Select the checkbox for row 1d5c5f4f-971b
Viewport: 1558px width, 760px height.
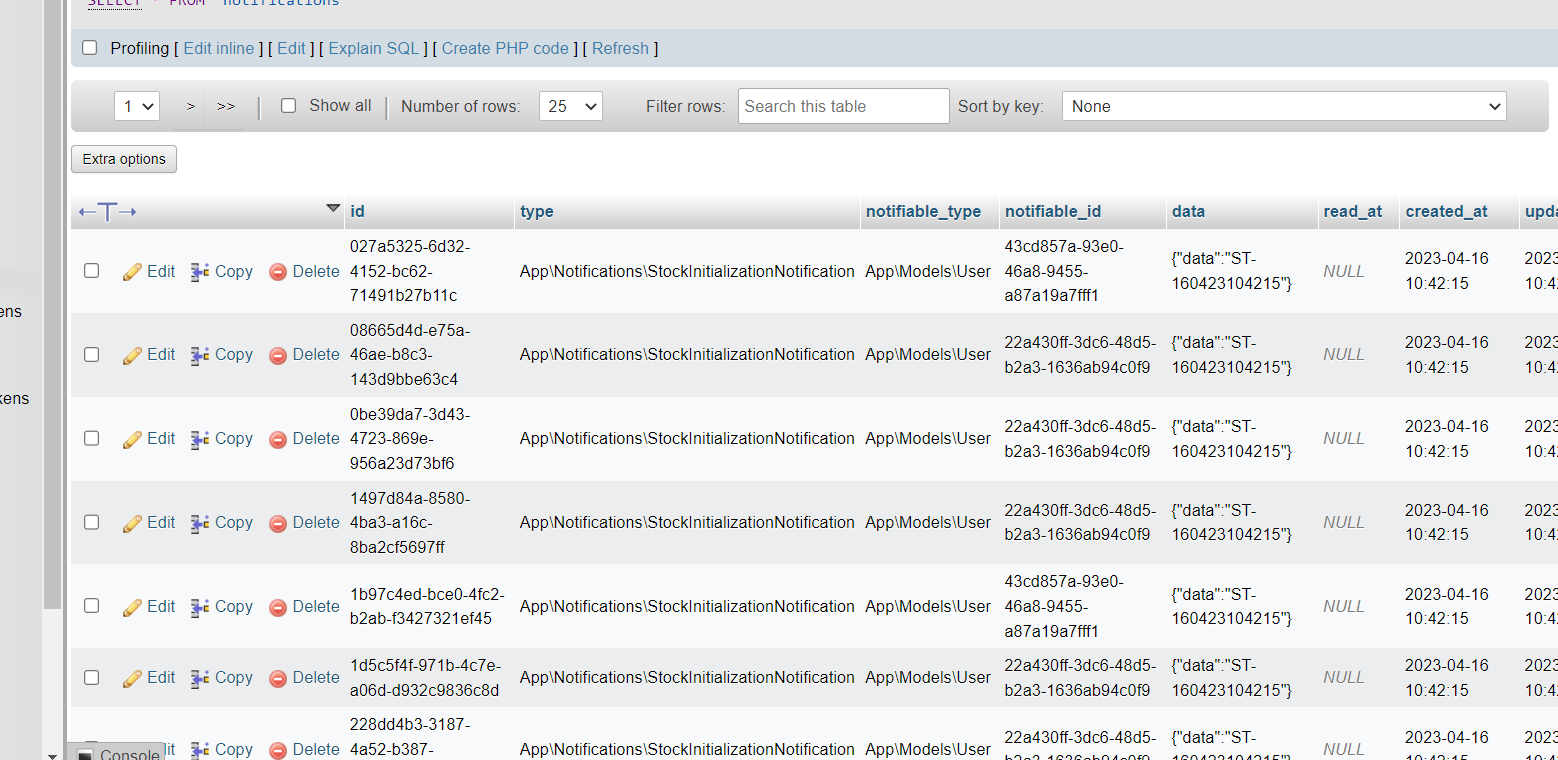(91, 677)
